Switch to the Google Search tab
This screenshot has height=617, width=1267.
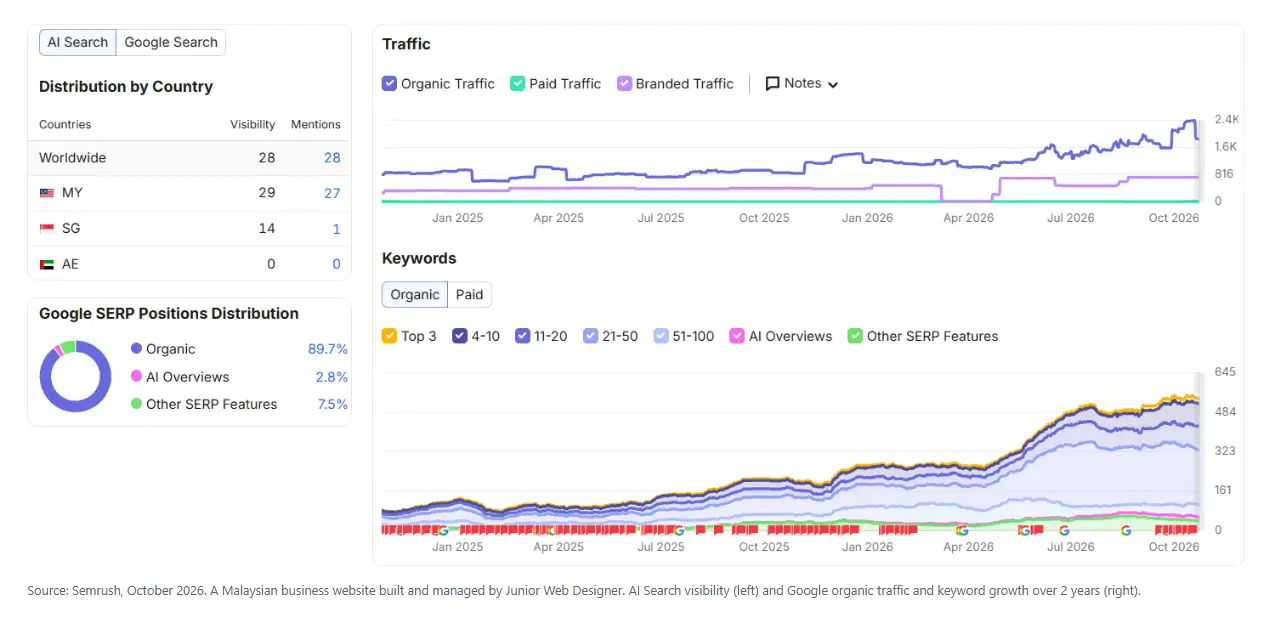click(171, 42)
